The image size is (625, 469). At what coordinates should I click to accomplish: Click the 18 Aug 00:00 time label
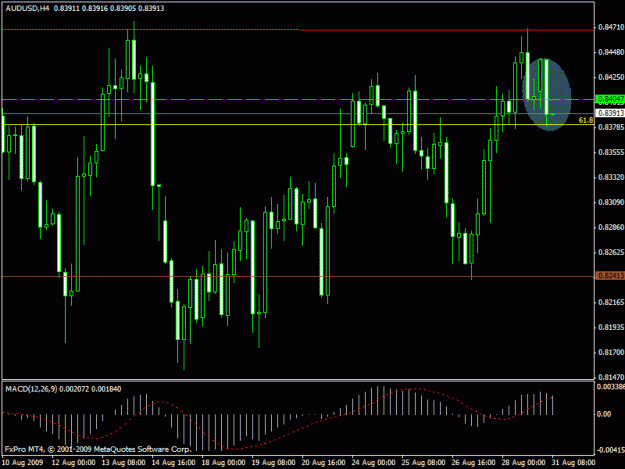[223, 463]
